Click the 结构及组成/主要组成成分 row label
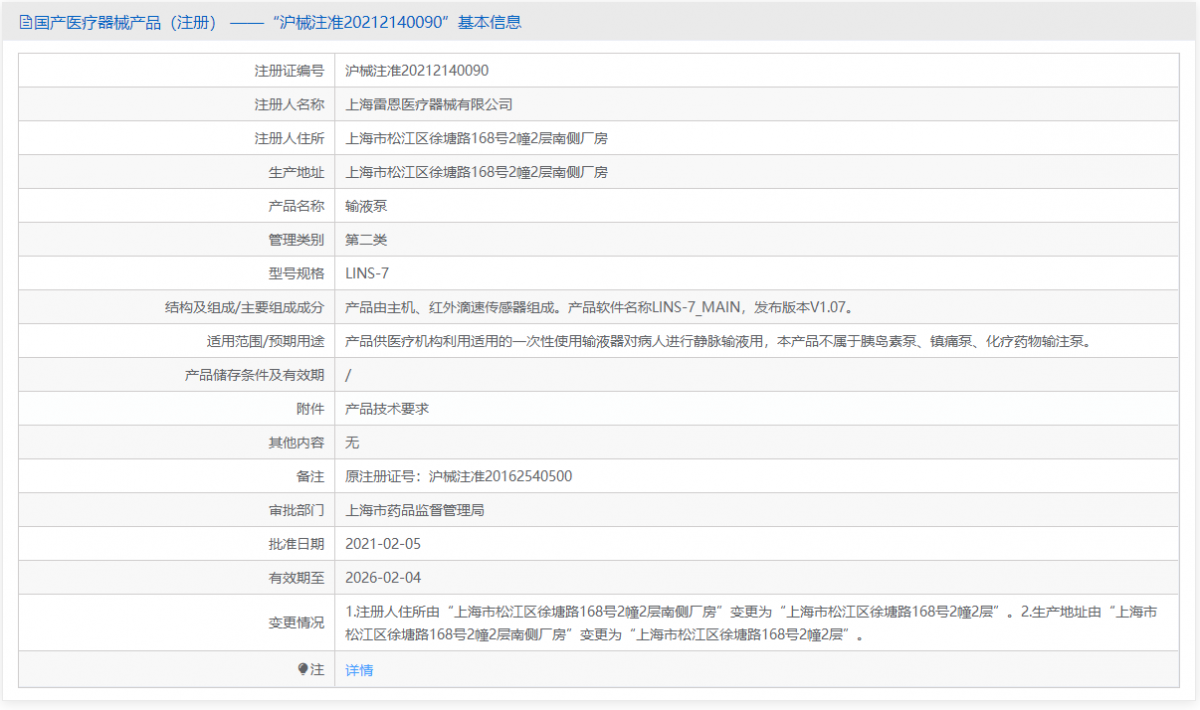The height and width of the screenshot is (710, 1200). click(x=245, y=307)
